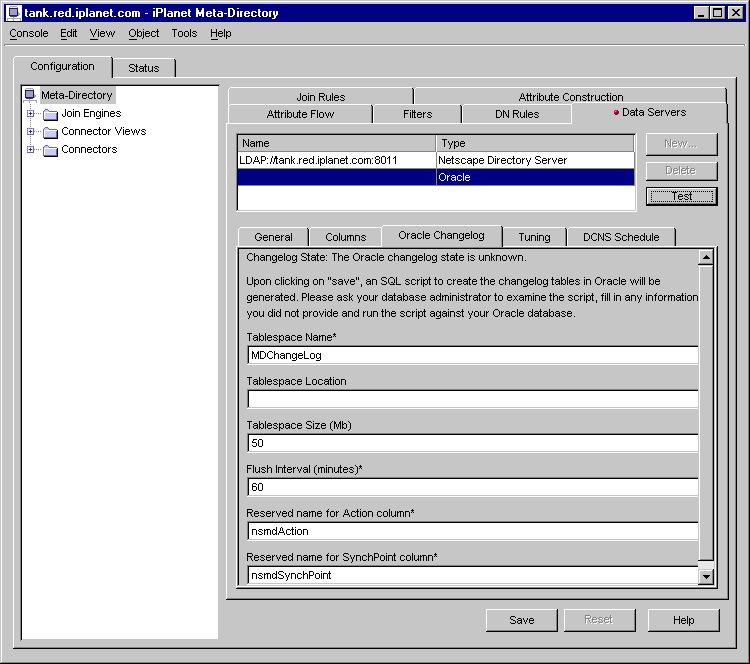Open the Tuning sub-tab
This screenshot has width=750, height=664.
tap(534, 237)
